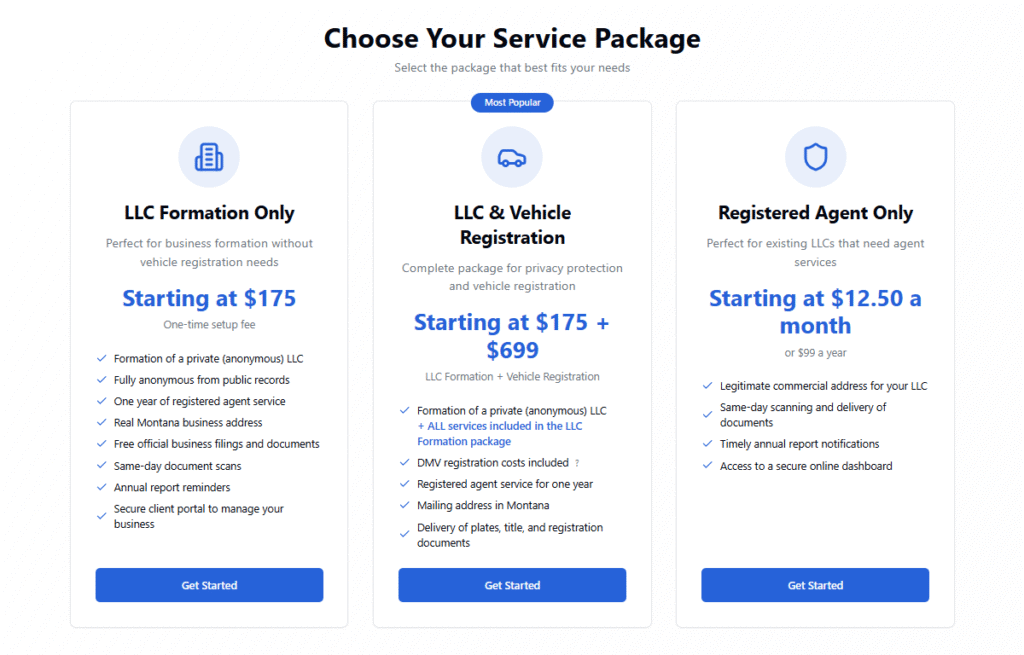Get Started with LLC & Vehicle Registration
The height and width of the screenshot is (655, 1024).
coord(512,585)
